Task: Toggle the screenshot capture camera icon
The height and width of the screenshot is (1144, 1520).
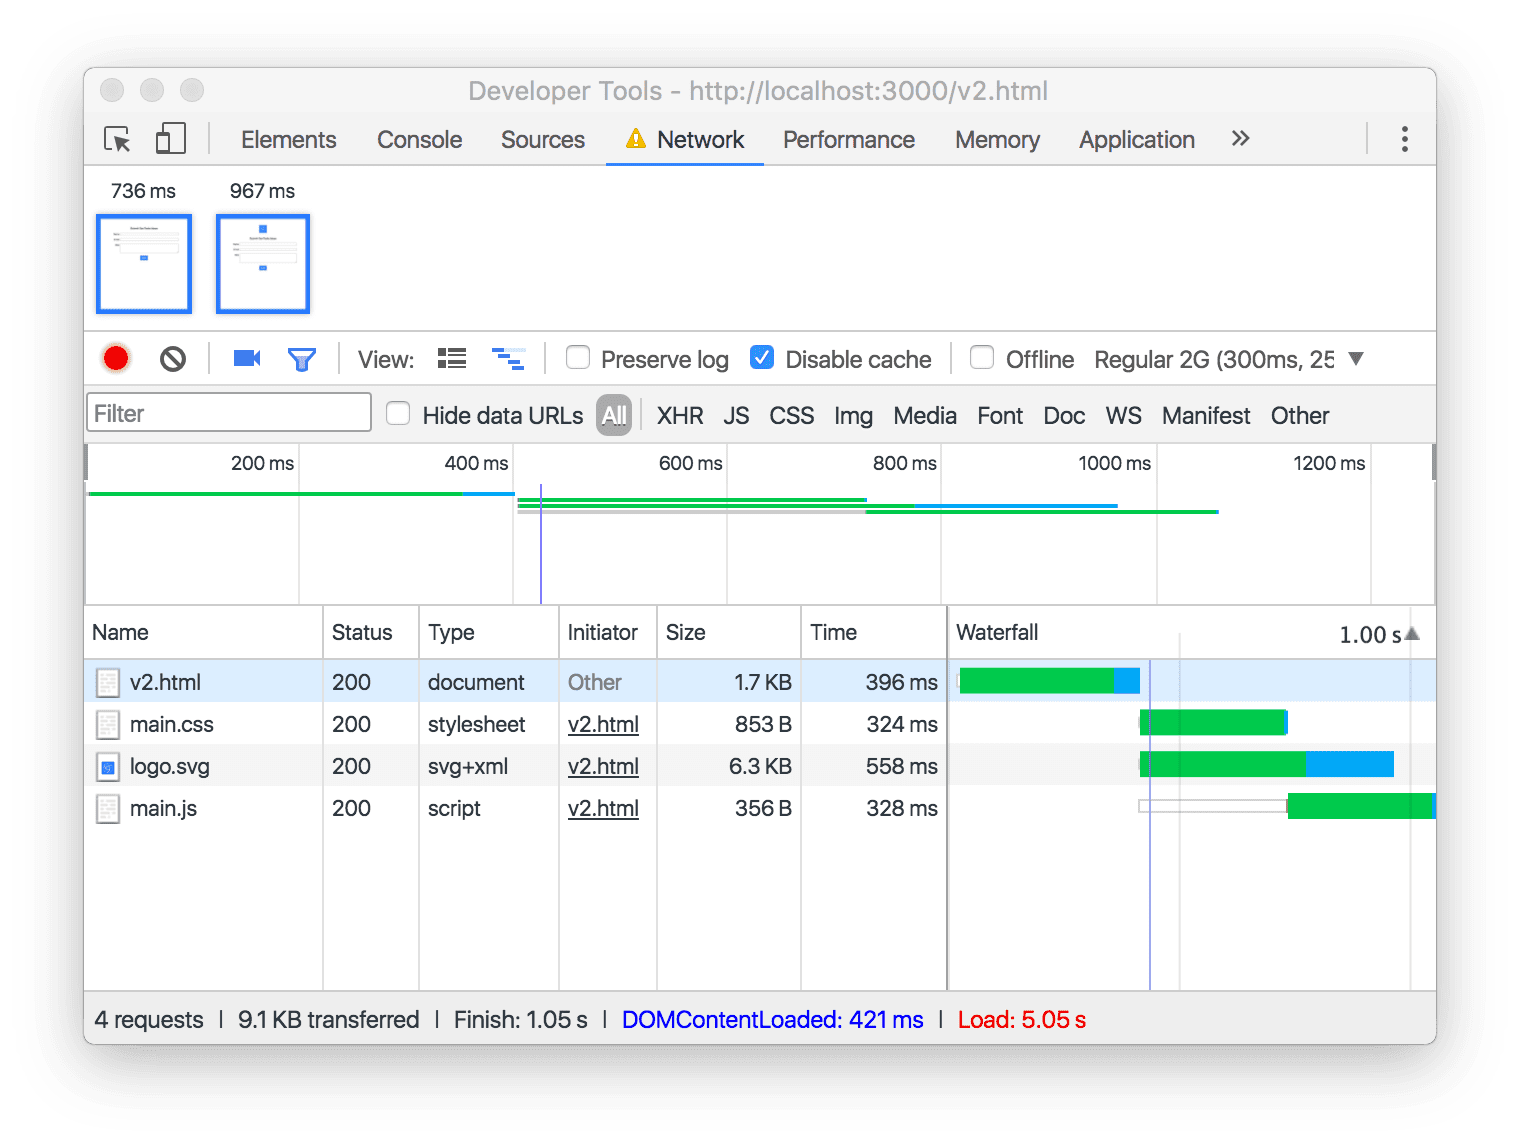Action: [246, 358]
